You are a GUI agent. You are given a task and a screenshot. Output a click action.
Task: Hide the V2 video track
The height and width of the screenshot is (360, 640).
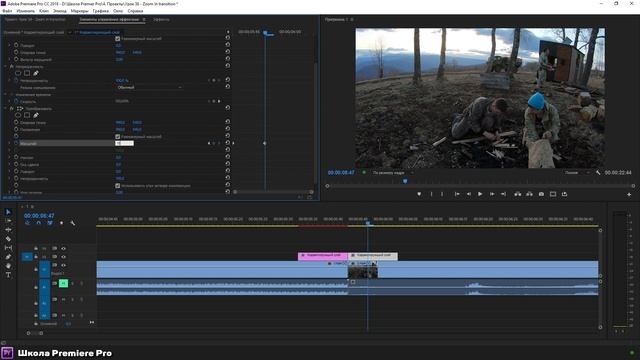(x=63, y=257)
